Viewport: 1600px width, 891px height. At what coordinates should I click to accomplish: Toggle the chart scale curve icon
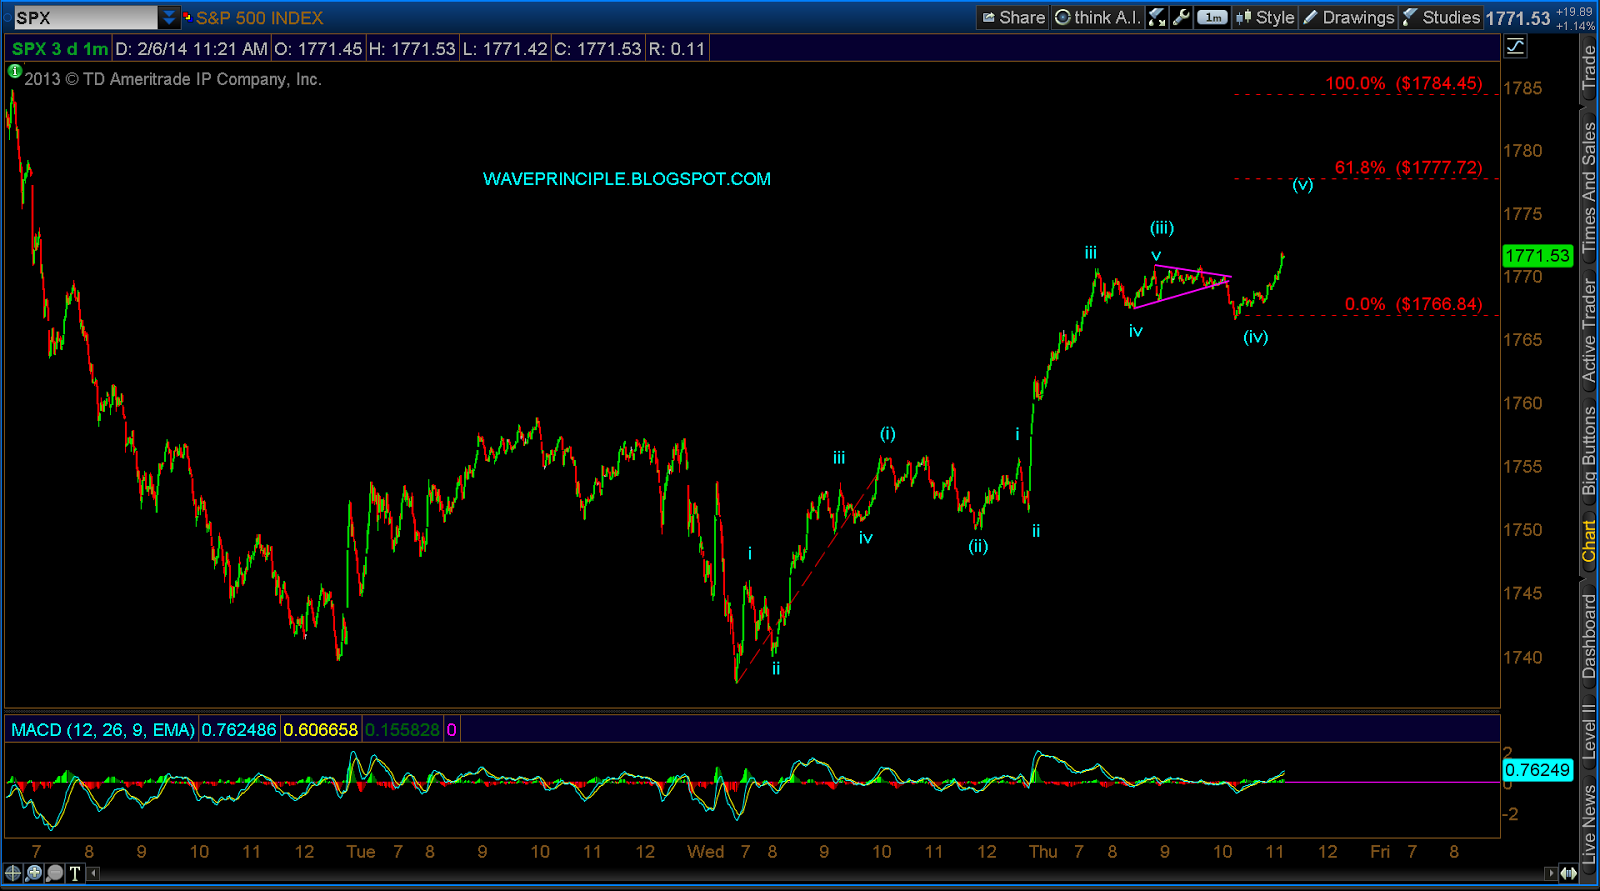pyautogui.click(x=1515, y=46)
